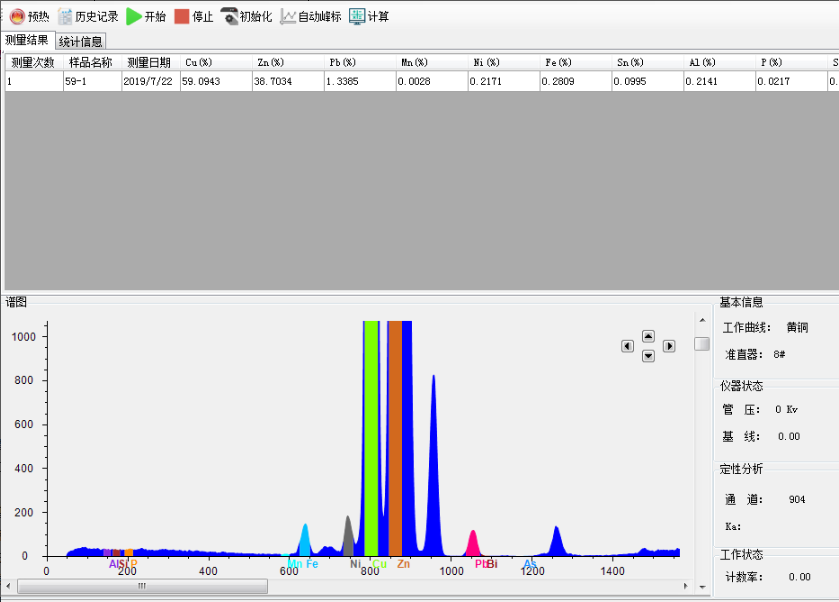Shift spectrum up with up arrow button
The width and height of the screenshot is (839, 602).
point(648,336)
